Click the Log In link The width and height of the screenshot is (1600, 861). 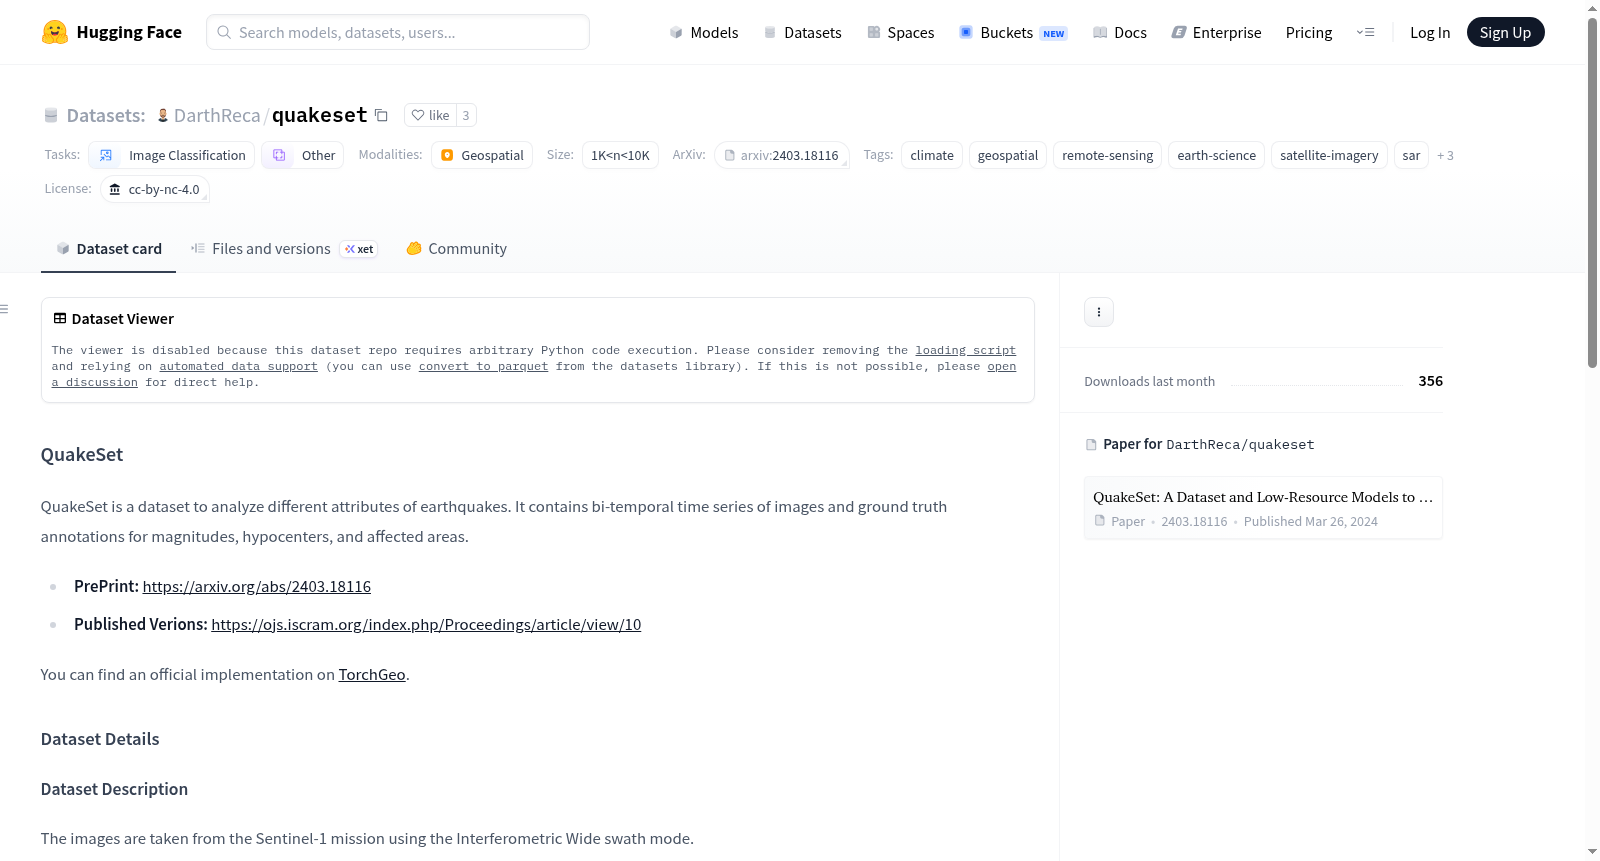[x=1430, y=32]
